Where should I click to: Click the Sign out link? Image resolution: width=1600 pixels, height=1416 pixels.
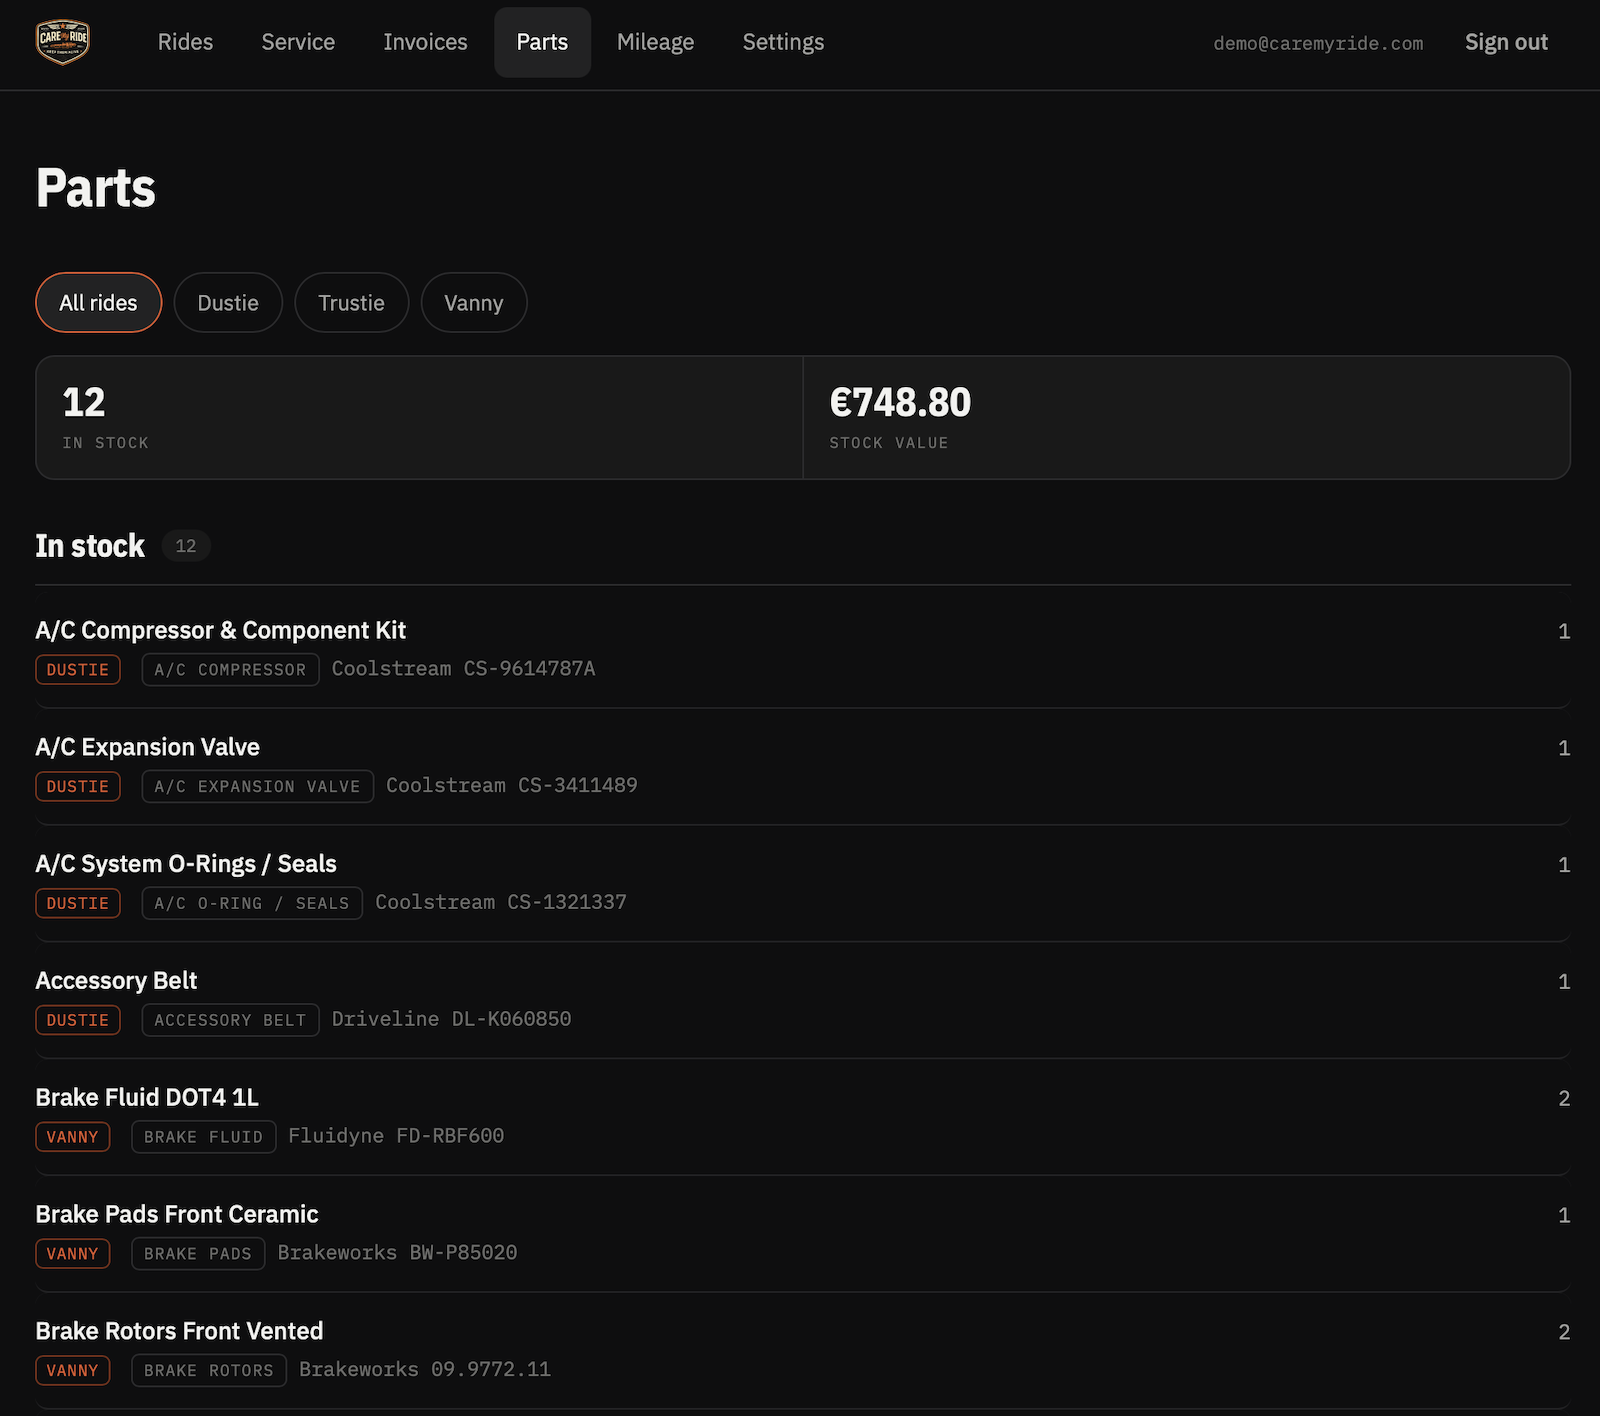click(1506, 42)
